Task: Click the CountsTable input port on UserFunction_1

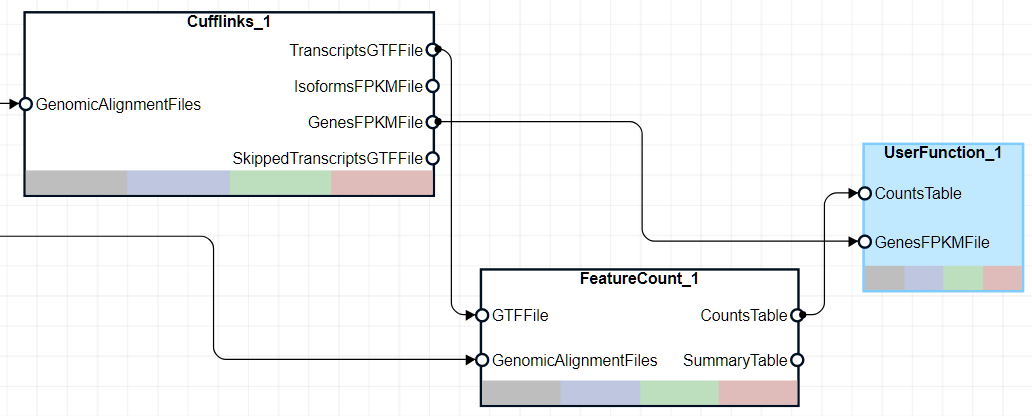Action: pyautogui.click(x=864, y=193)
